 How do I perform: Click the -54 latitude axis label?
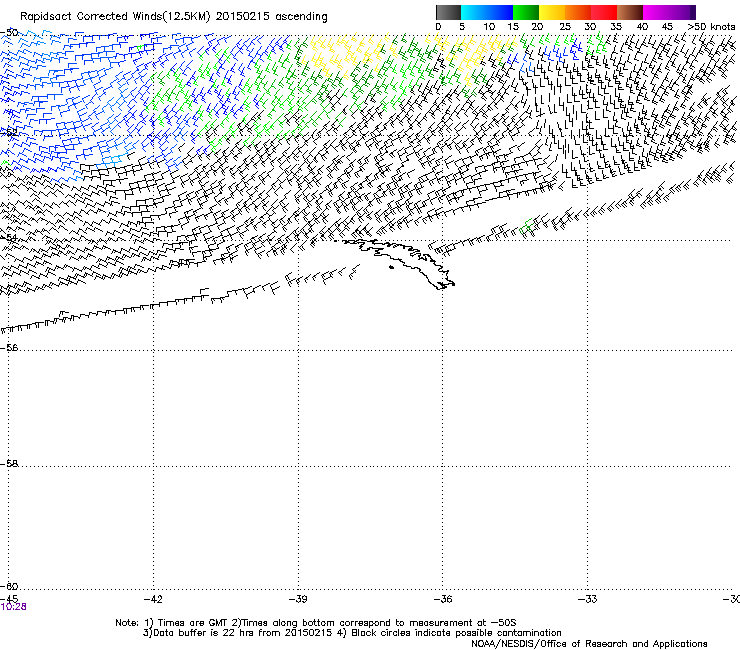click(9, 237)
